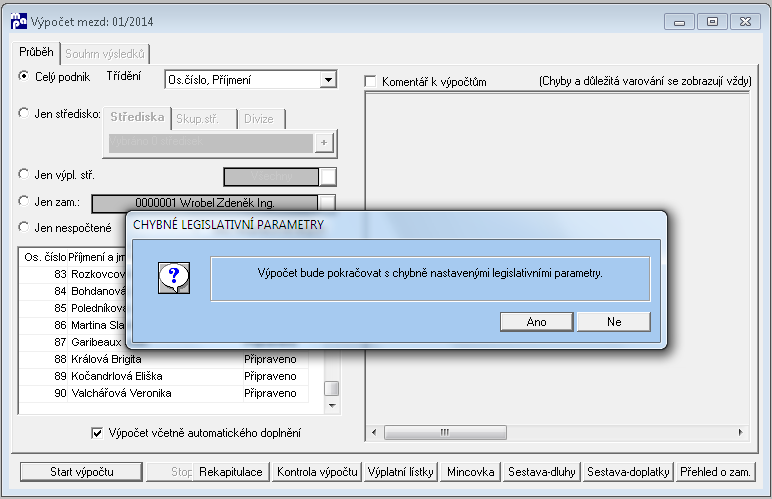Select Jen nespočtené radio option

point(23,227)
